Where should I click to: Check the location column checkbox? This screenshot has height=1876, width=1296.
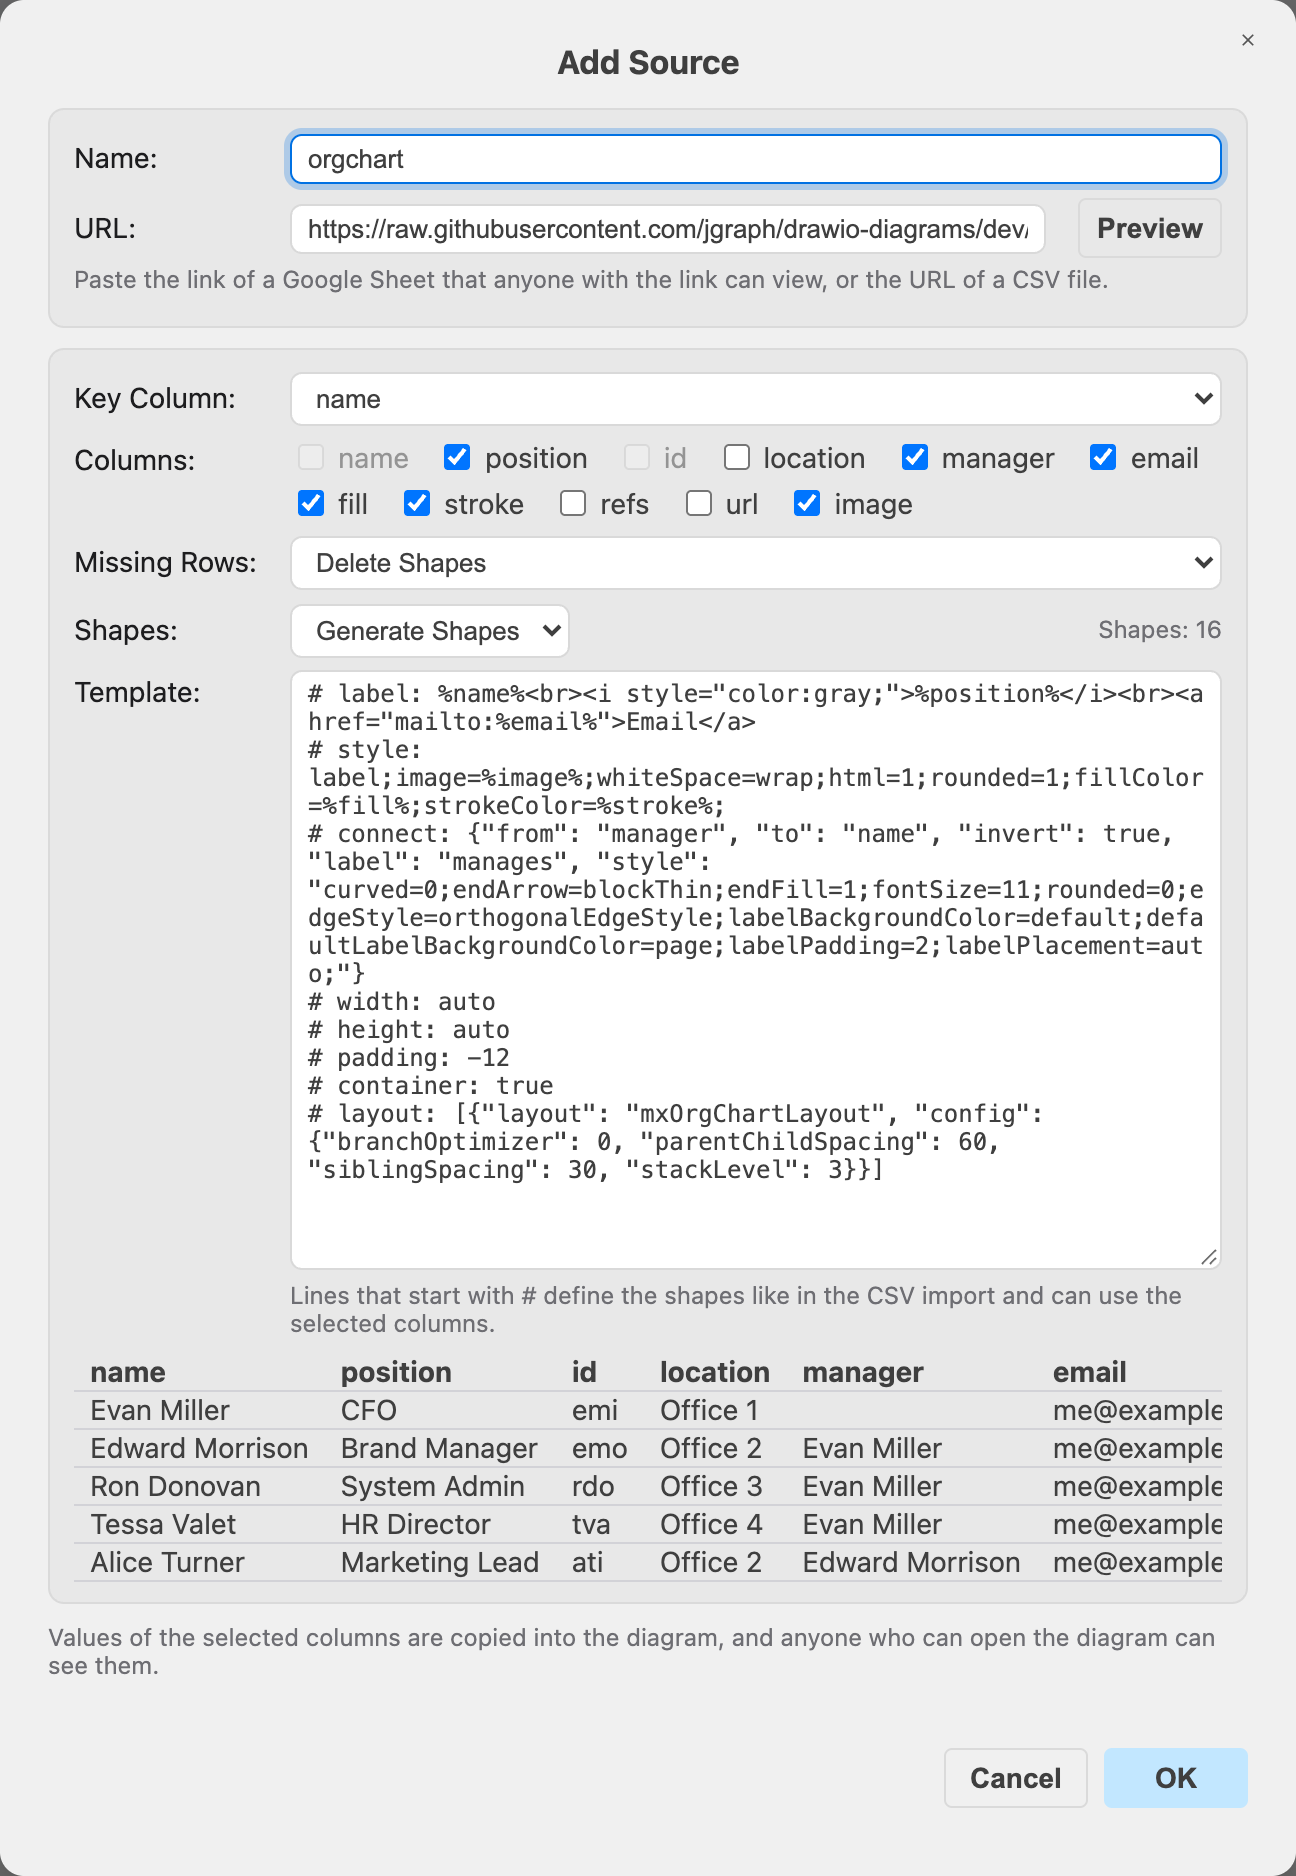click(x=737, y=457)
